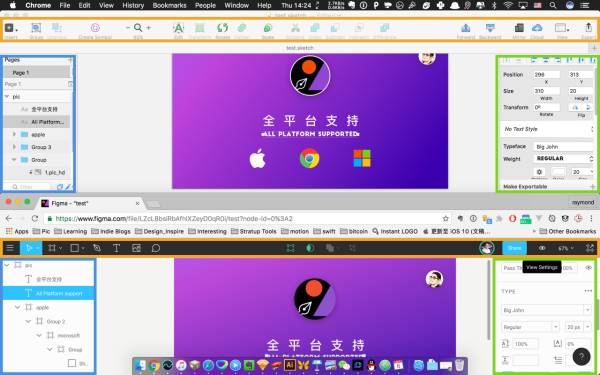Click the Position X field in Sketch inspector
This screenshot has height=375, width=600.
546,75
